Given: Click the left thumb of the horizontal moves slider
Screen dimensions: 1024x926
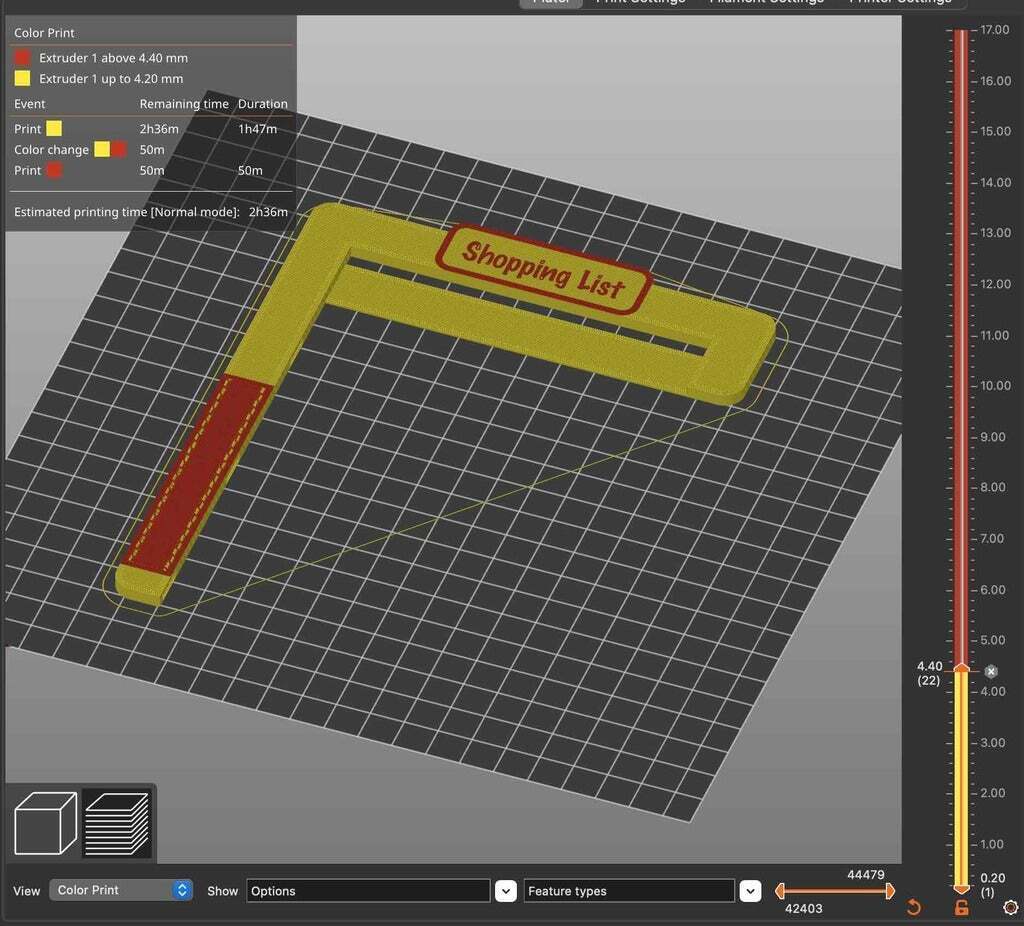Looking at the screenshot, I should tap(781, 891).
